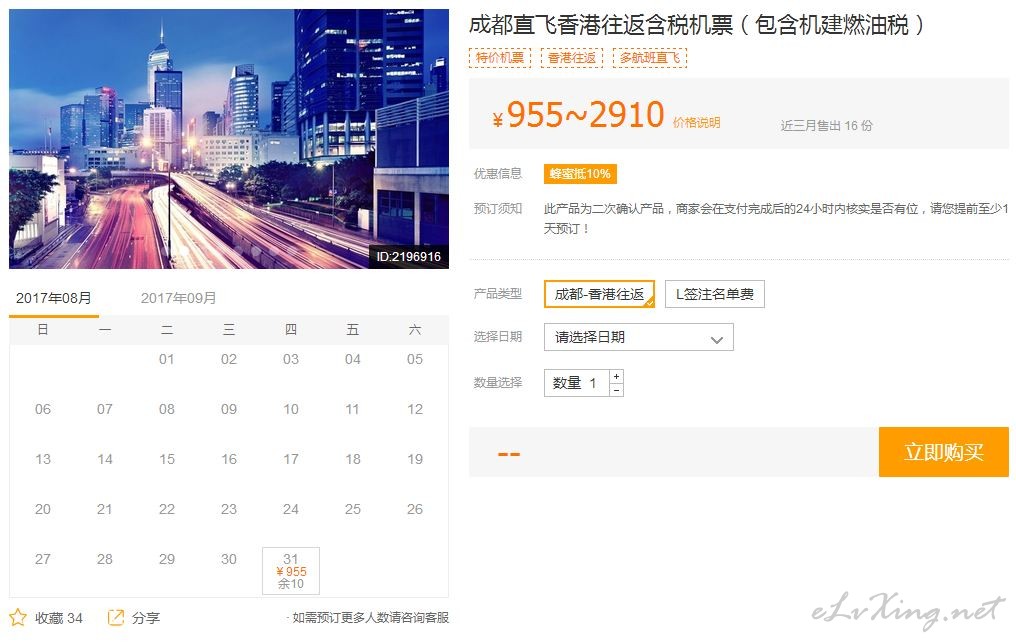
Task: Click the ID:2196916 label on photo
Action: coord(408,257)
